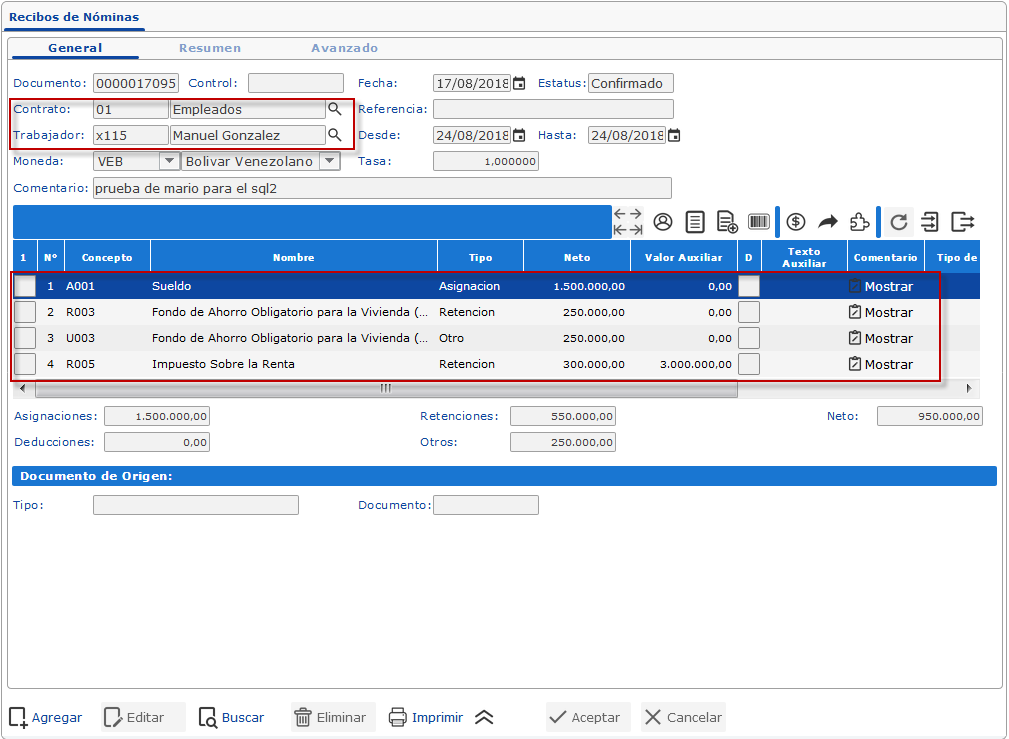Open the Bolivar Venezolano dropdown

[329, 161]
